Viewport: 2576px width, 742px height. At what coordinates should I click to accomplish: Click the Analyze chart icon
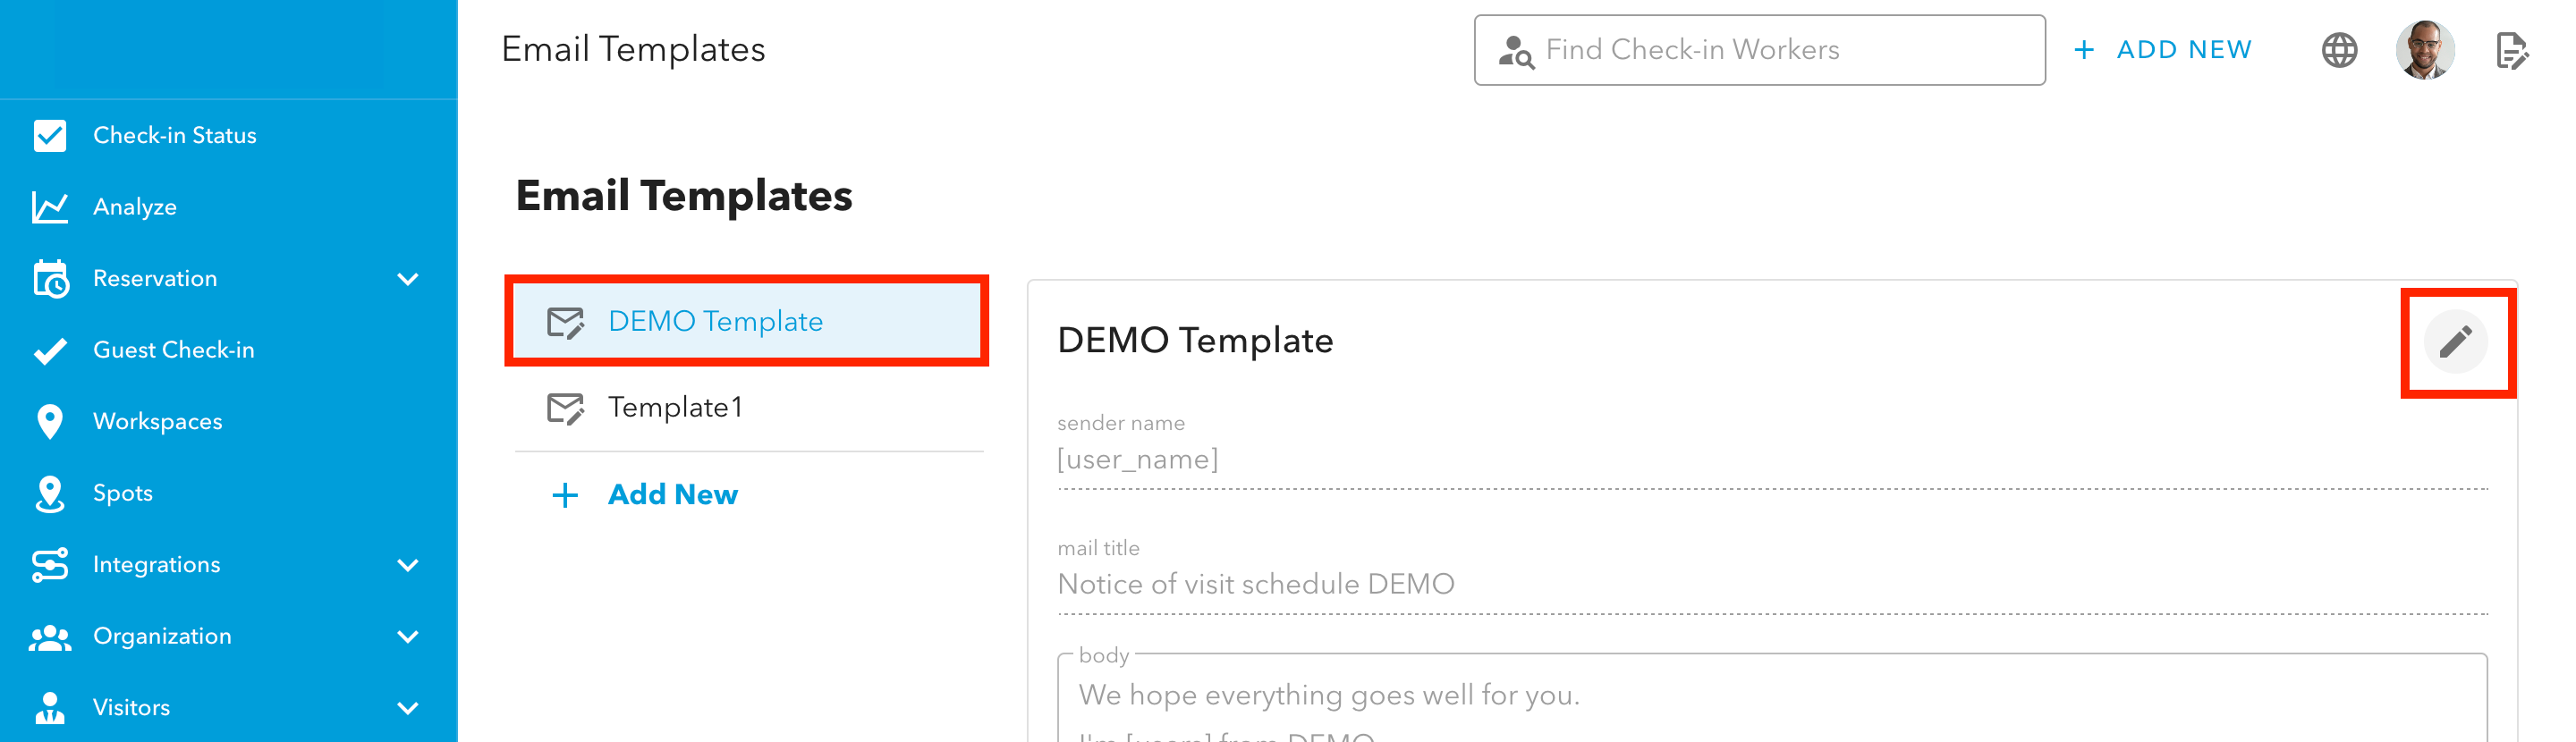(x=50, y=207)
